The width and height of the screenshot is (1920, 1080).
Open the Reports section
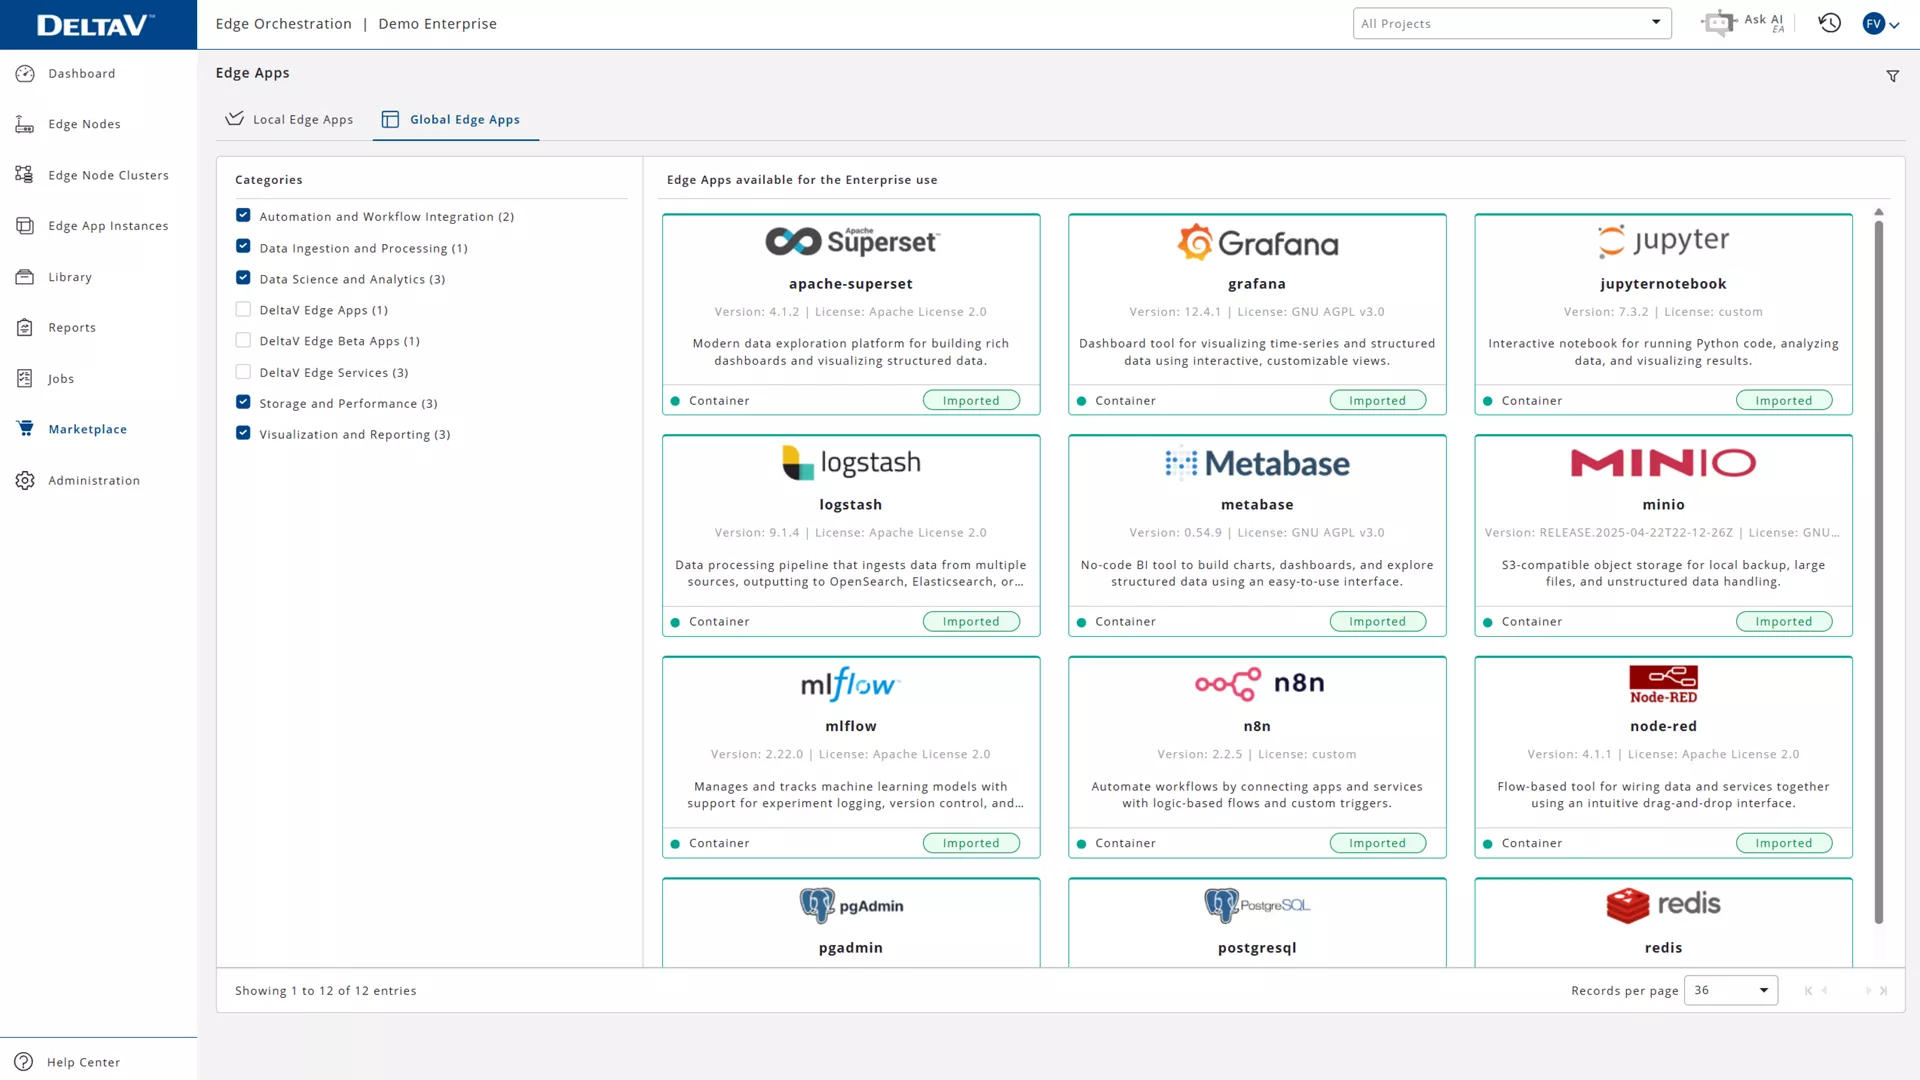(71, 327)
